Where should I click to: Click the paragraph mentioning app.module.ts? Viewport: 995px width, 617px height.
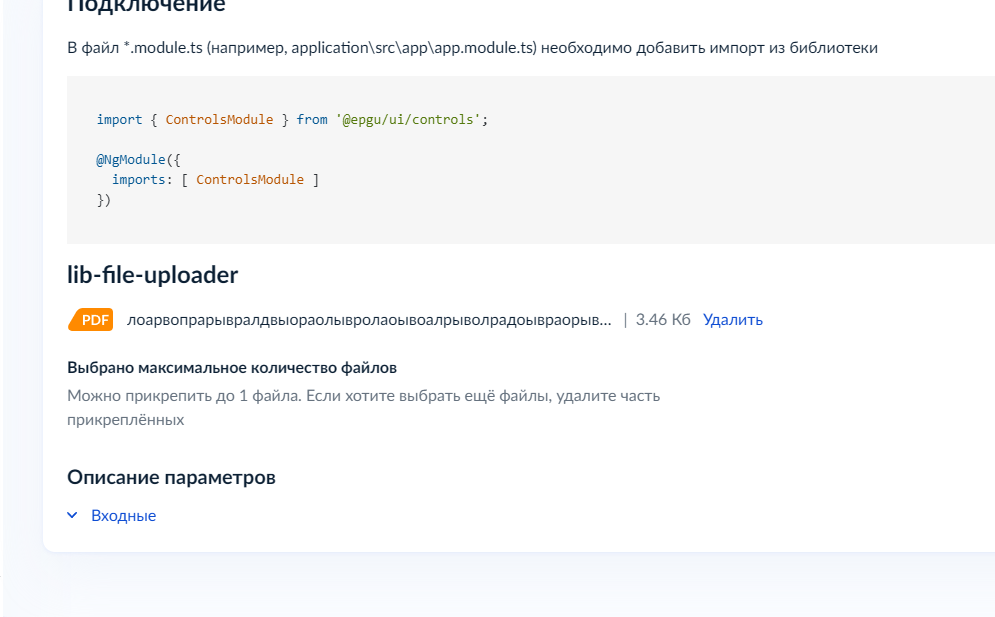pos(472,48)
